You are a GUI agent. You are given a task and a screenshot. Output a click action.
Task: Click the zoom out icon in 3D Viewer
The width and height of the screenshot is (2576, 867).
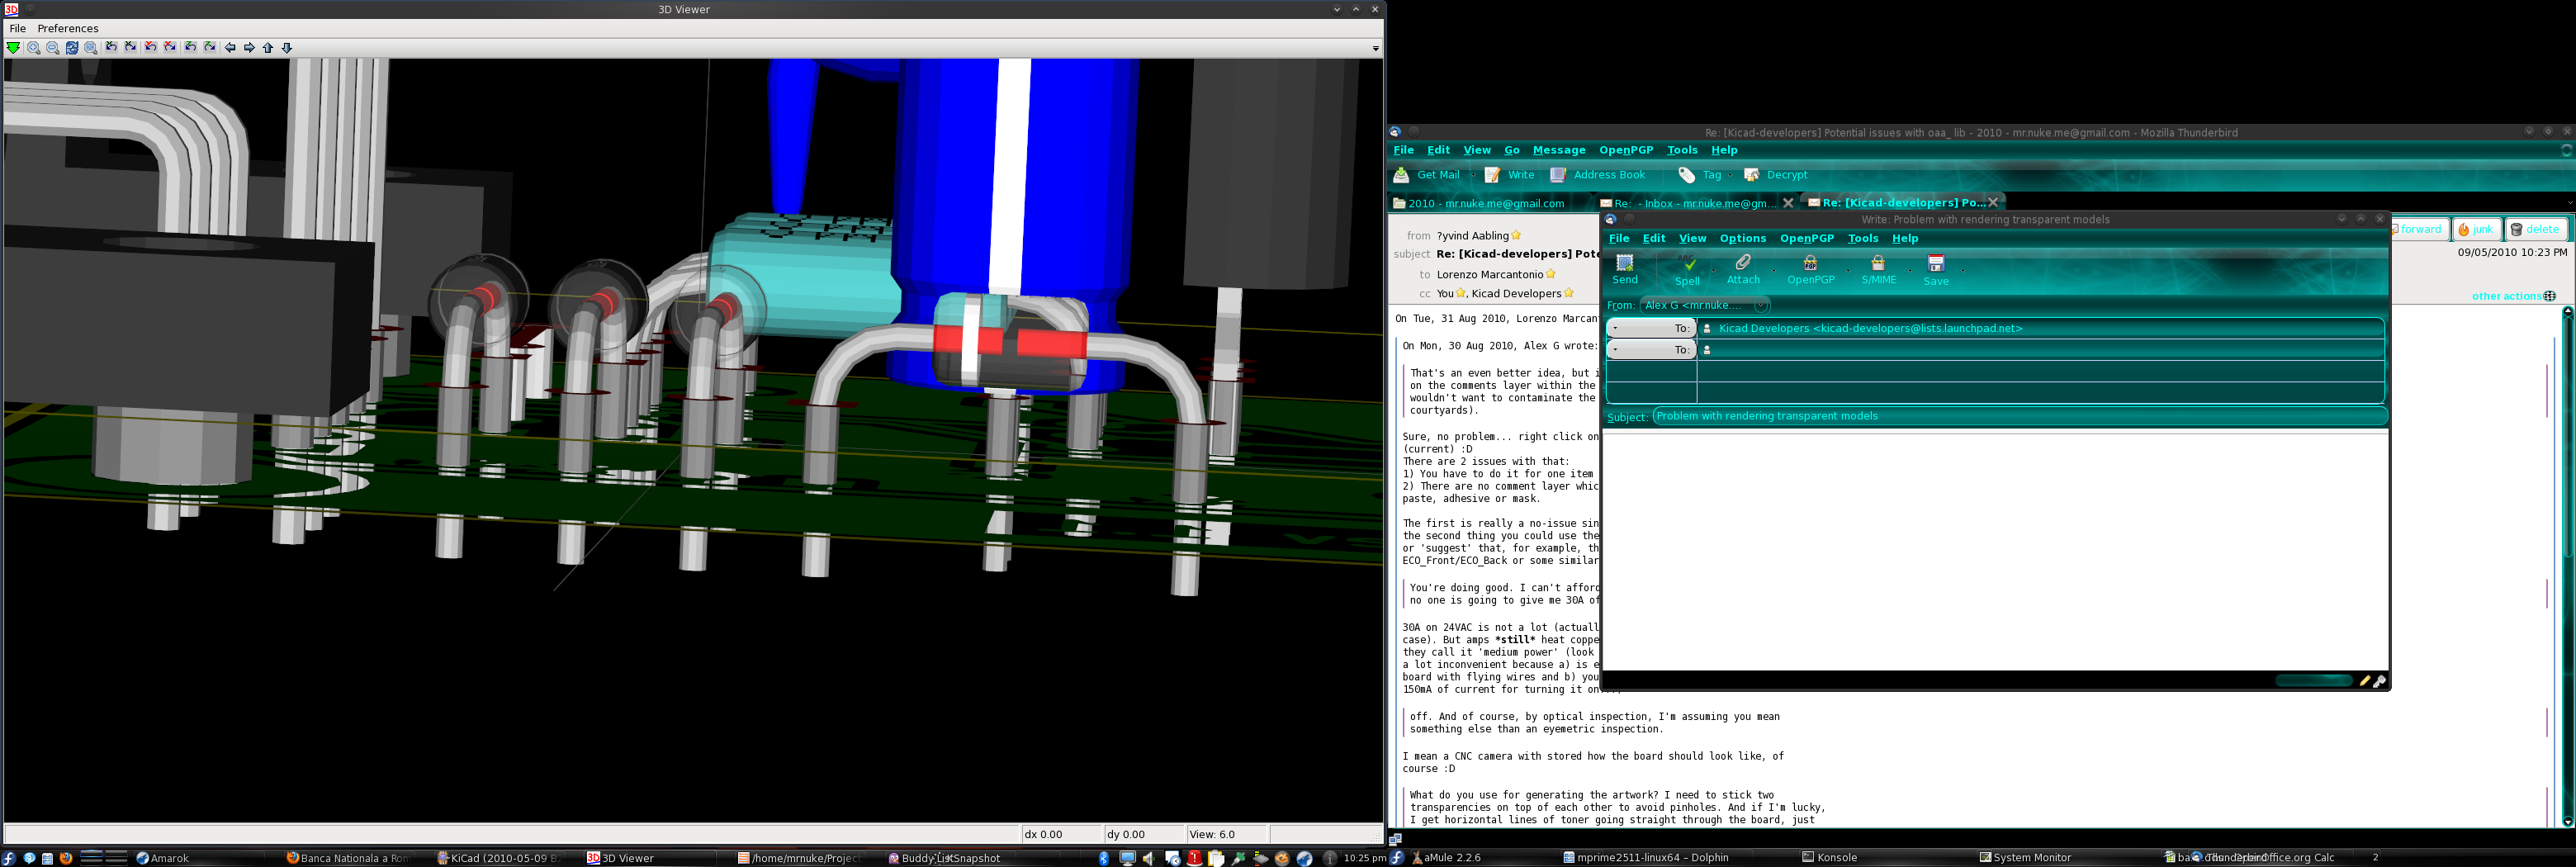(53, 48)
